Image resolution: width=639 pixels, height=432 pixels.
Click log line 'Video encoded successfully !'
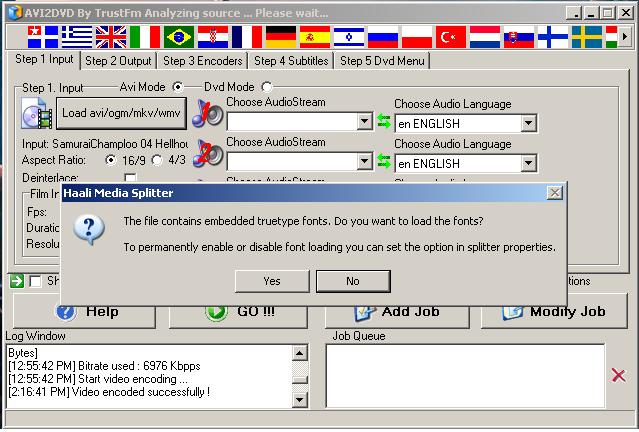(109, 392)
